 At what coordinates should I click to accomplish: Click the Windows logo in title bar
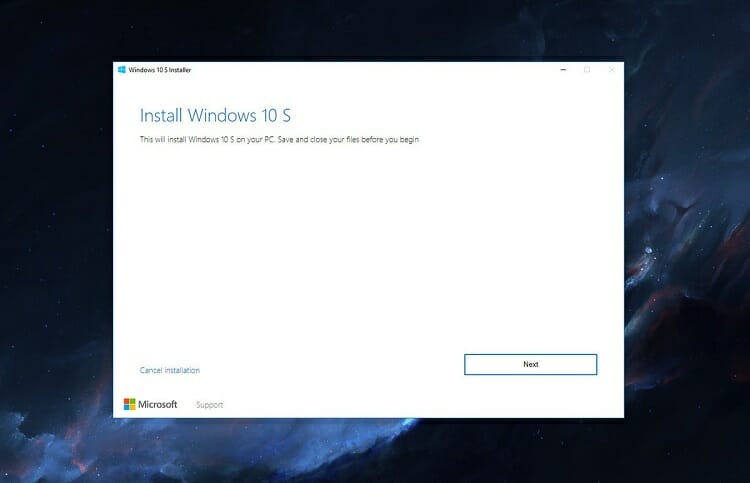[x=122, y=70]
